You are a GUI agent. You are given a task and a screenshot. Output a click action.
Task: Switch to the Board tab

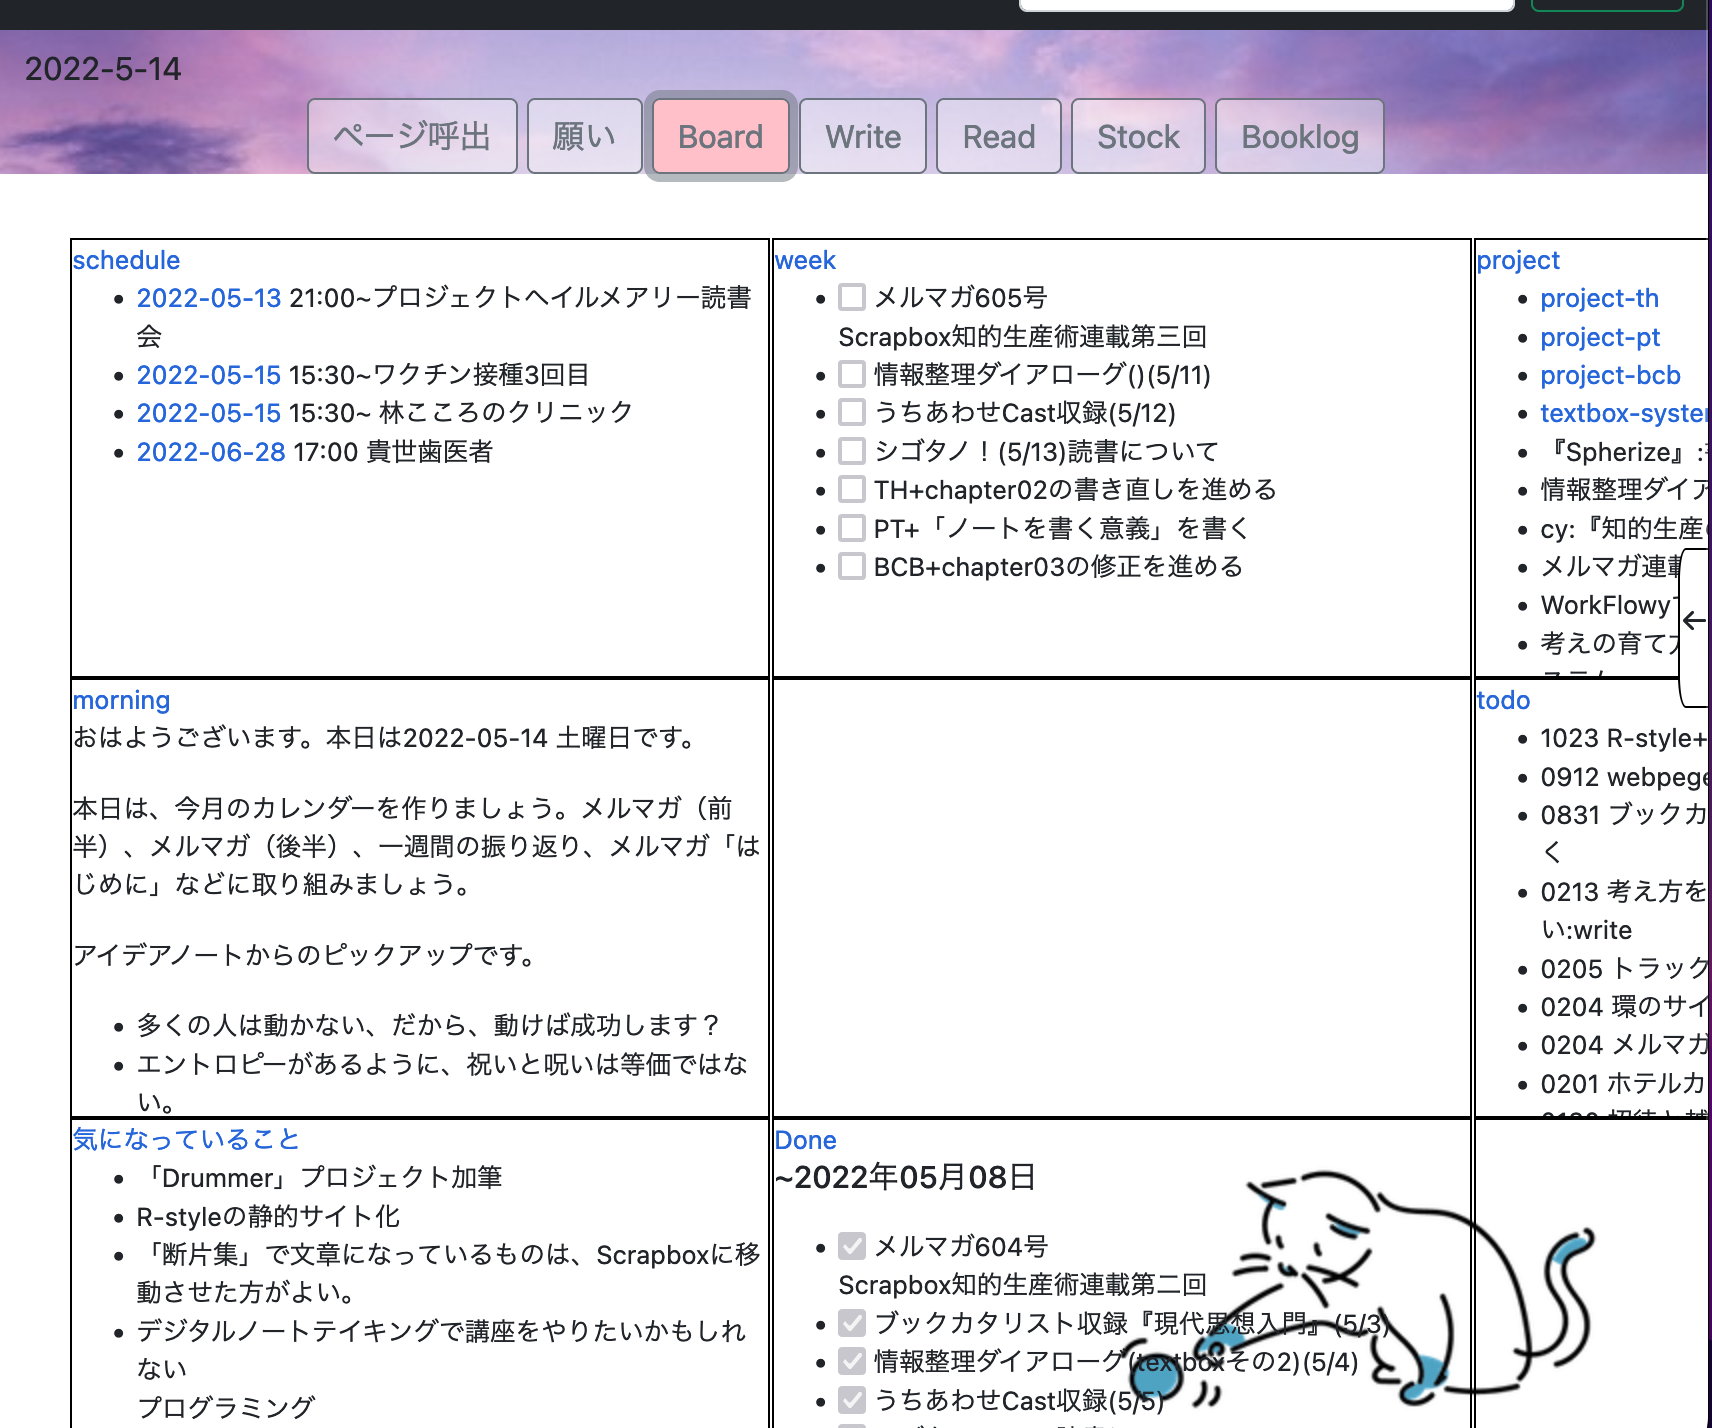pos(719,136)
